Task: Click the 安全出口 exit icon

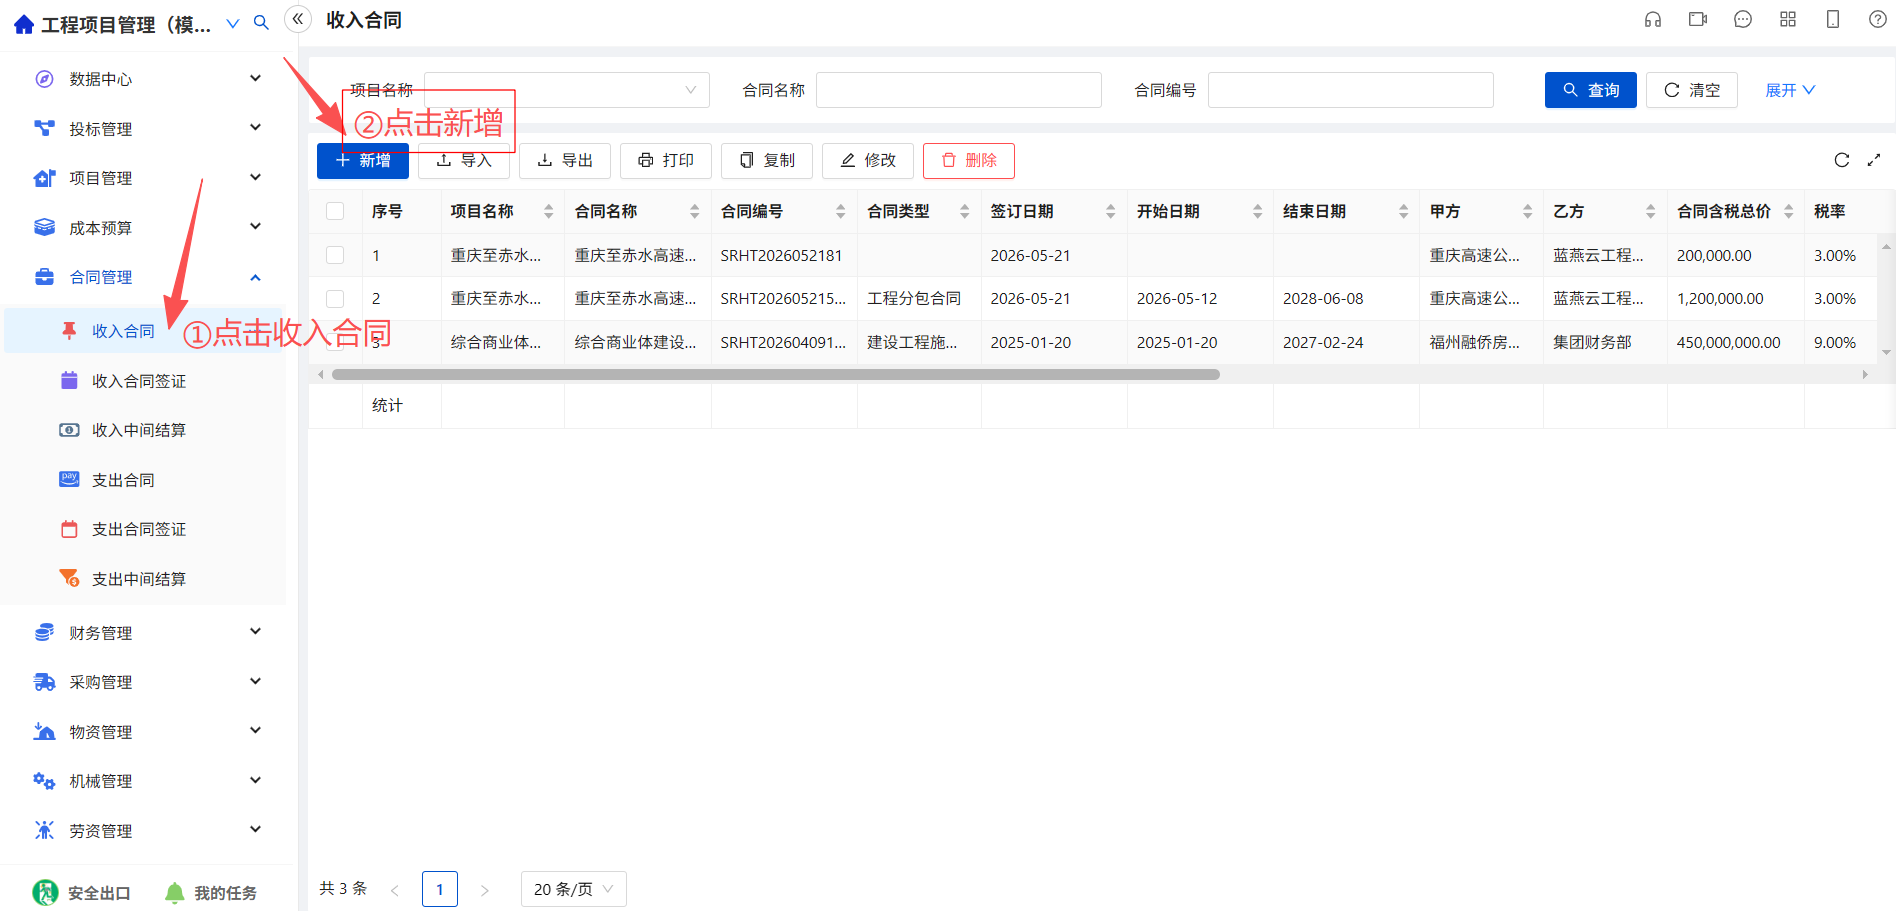Action: click(x=45, y=892)
